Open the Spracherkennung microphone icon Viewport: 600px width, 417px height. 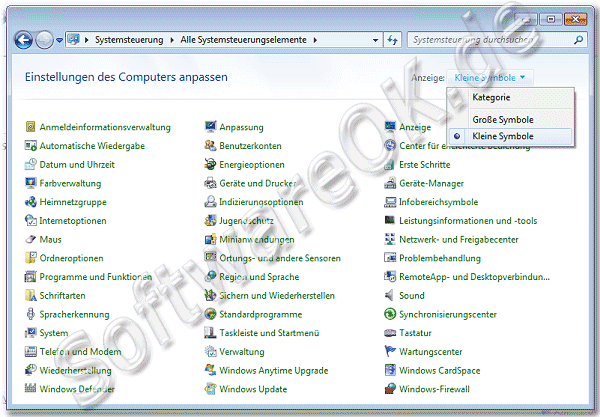click(30, 314)
